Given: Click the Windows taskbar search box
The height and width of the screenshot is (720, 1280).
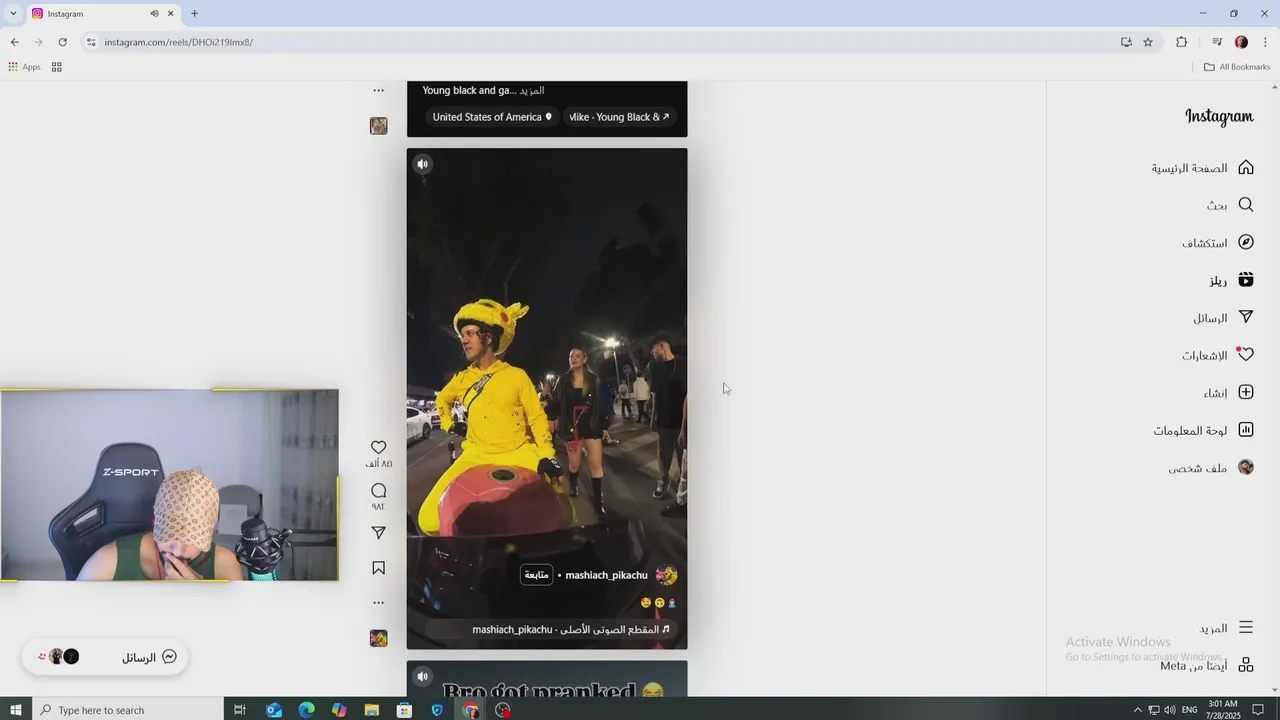Looking at the screenshot, I should coord(128,710).
